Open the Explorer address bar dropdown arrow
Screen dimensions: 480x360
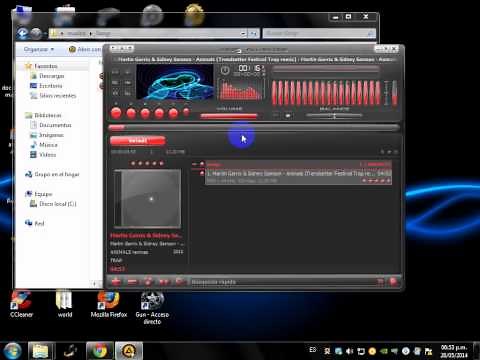pyautogui.click(x=243, y=33)
